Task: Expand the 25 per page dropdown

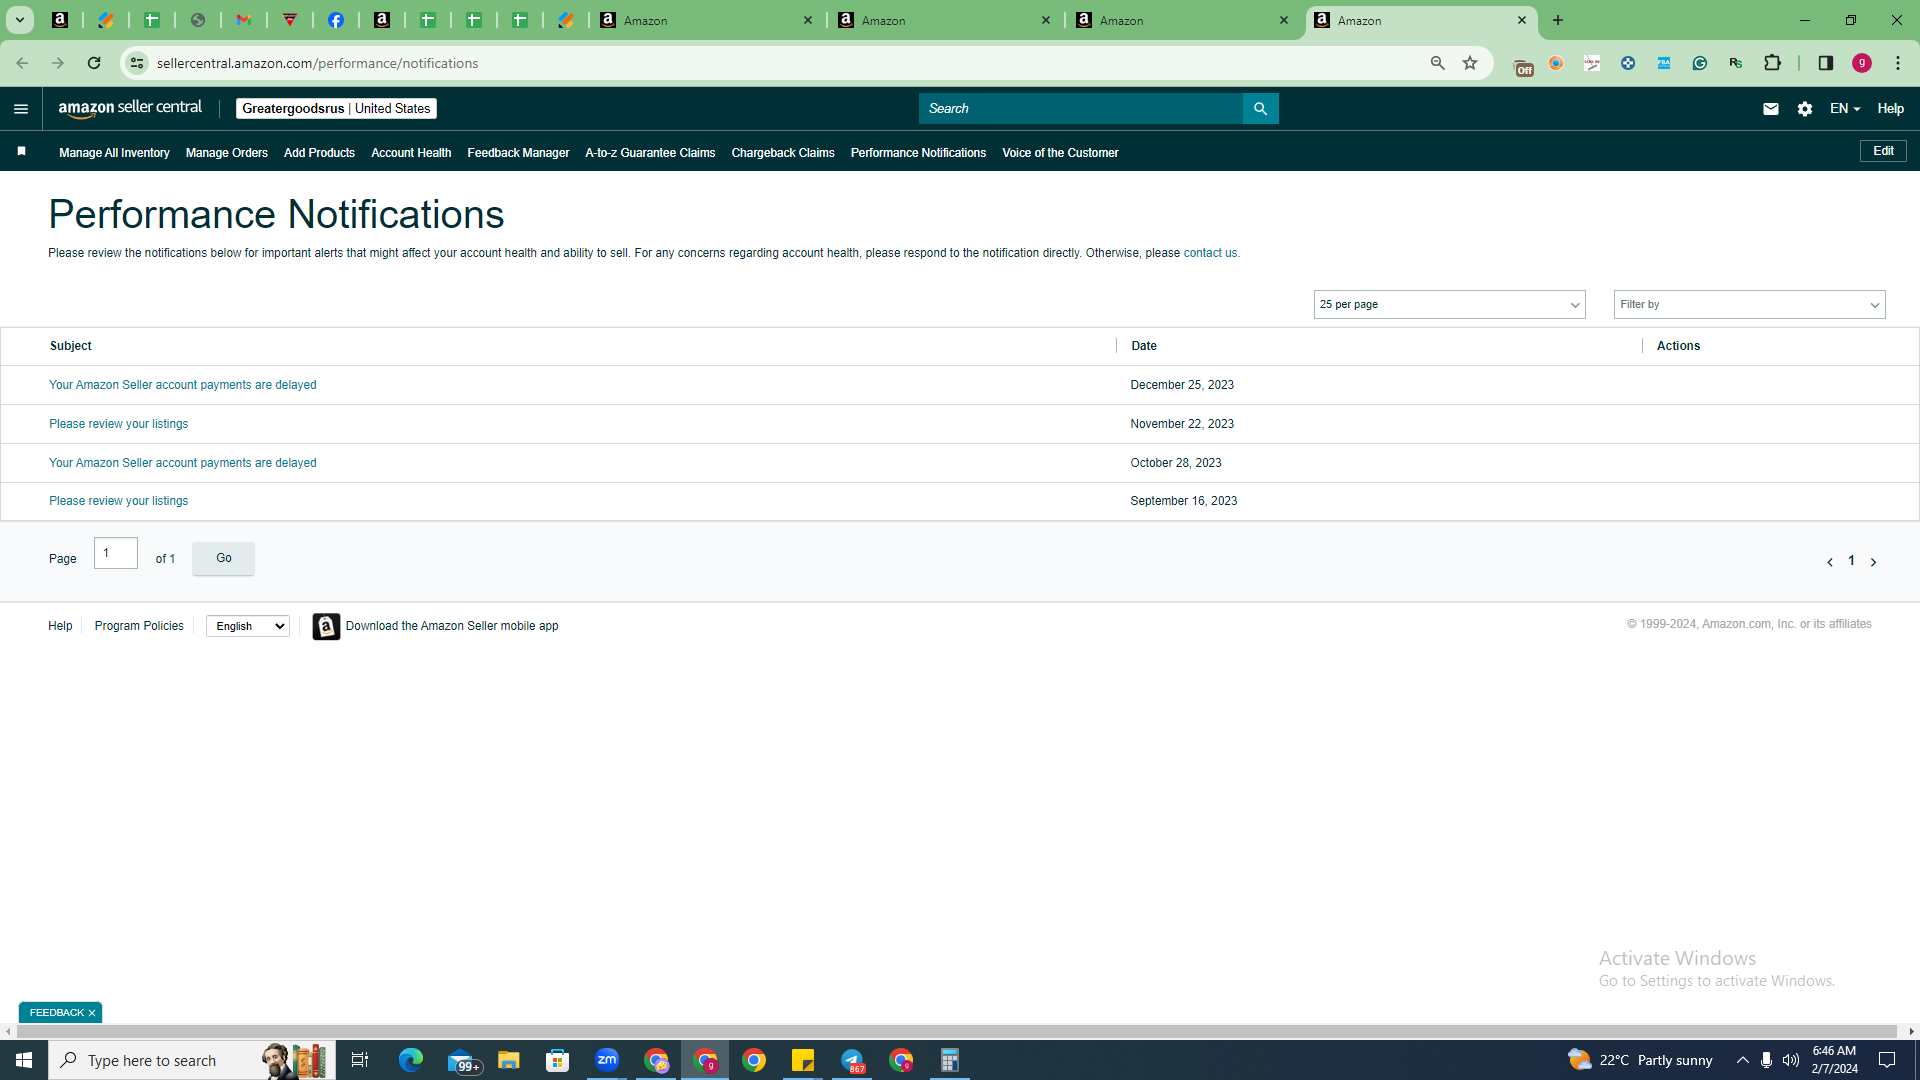Action: [x=1449, y=305]
